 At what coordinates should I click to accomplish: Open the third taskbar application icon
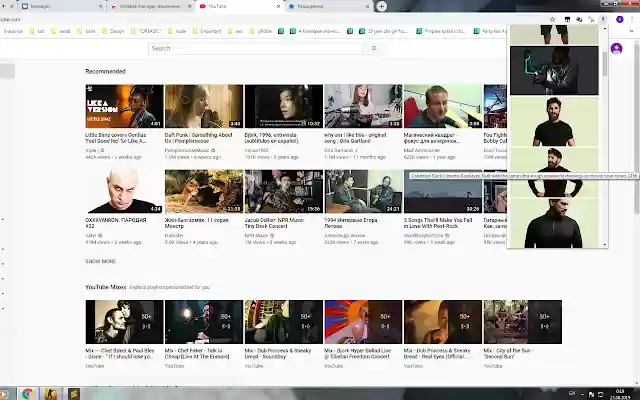(73, 394)
